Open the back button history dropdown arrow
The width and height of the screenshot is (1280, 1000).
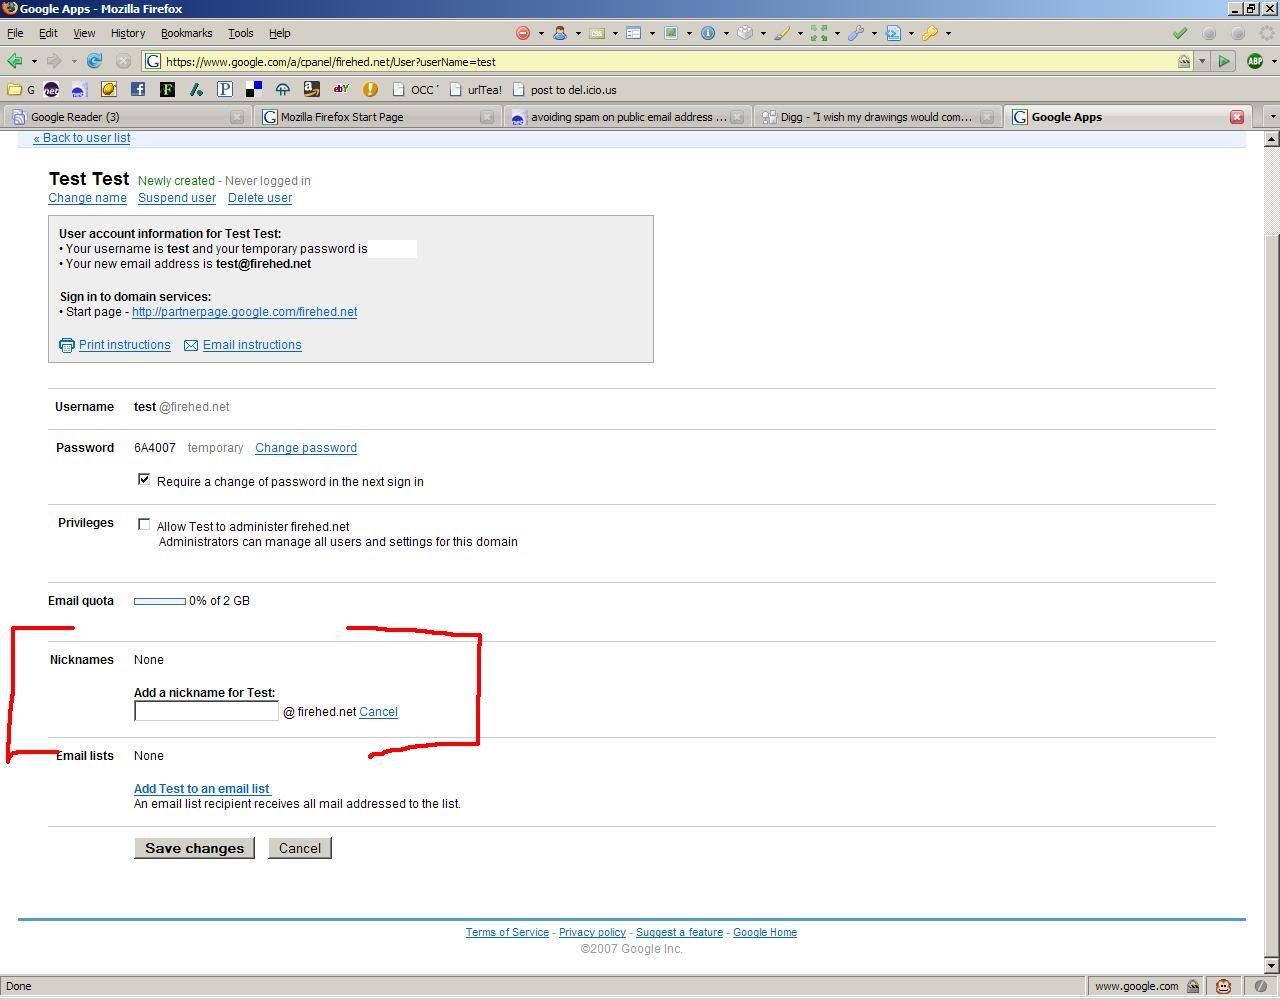(x=34, y=61)
